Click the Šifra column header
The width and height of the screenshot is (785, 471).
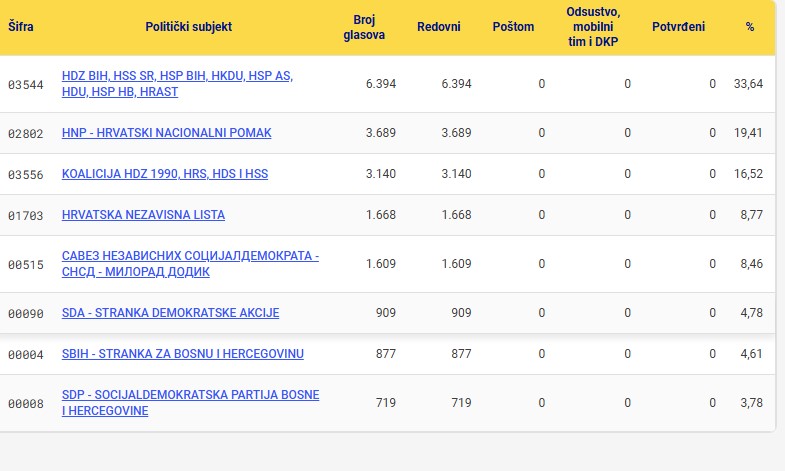[21, 27]
